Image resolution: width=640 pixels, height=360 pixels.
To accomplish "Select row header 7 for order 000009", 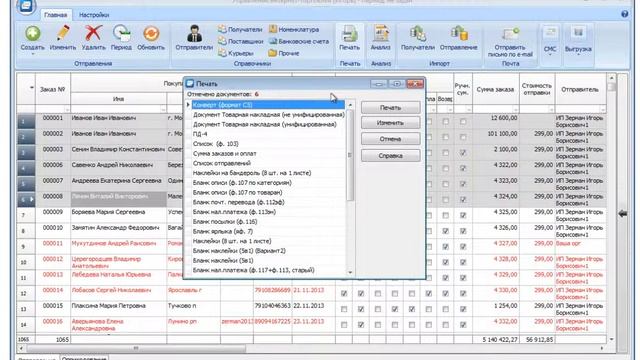I will (26, 216).
